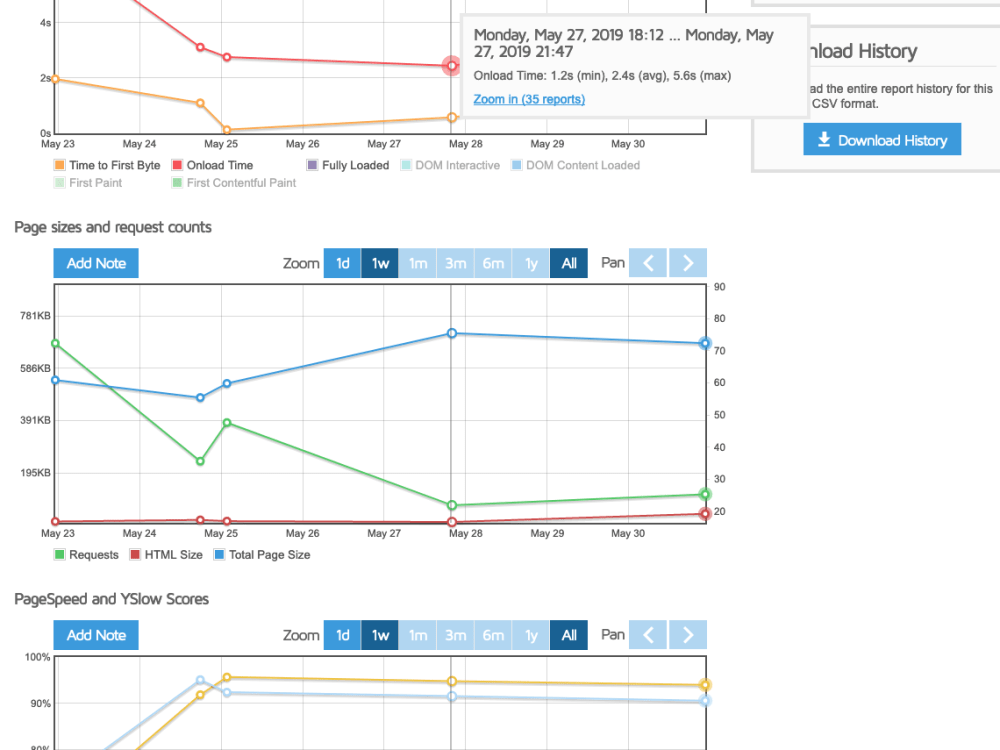The width and height of the screenshot is (1000, 750).
Task: Toggle Onload Time legend series
Action: coord(212,165)
